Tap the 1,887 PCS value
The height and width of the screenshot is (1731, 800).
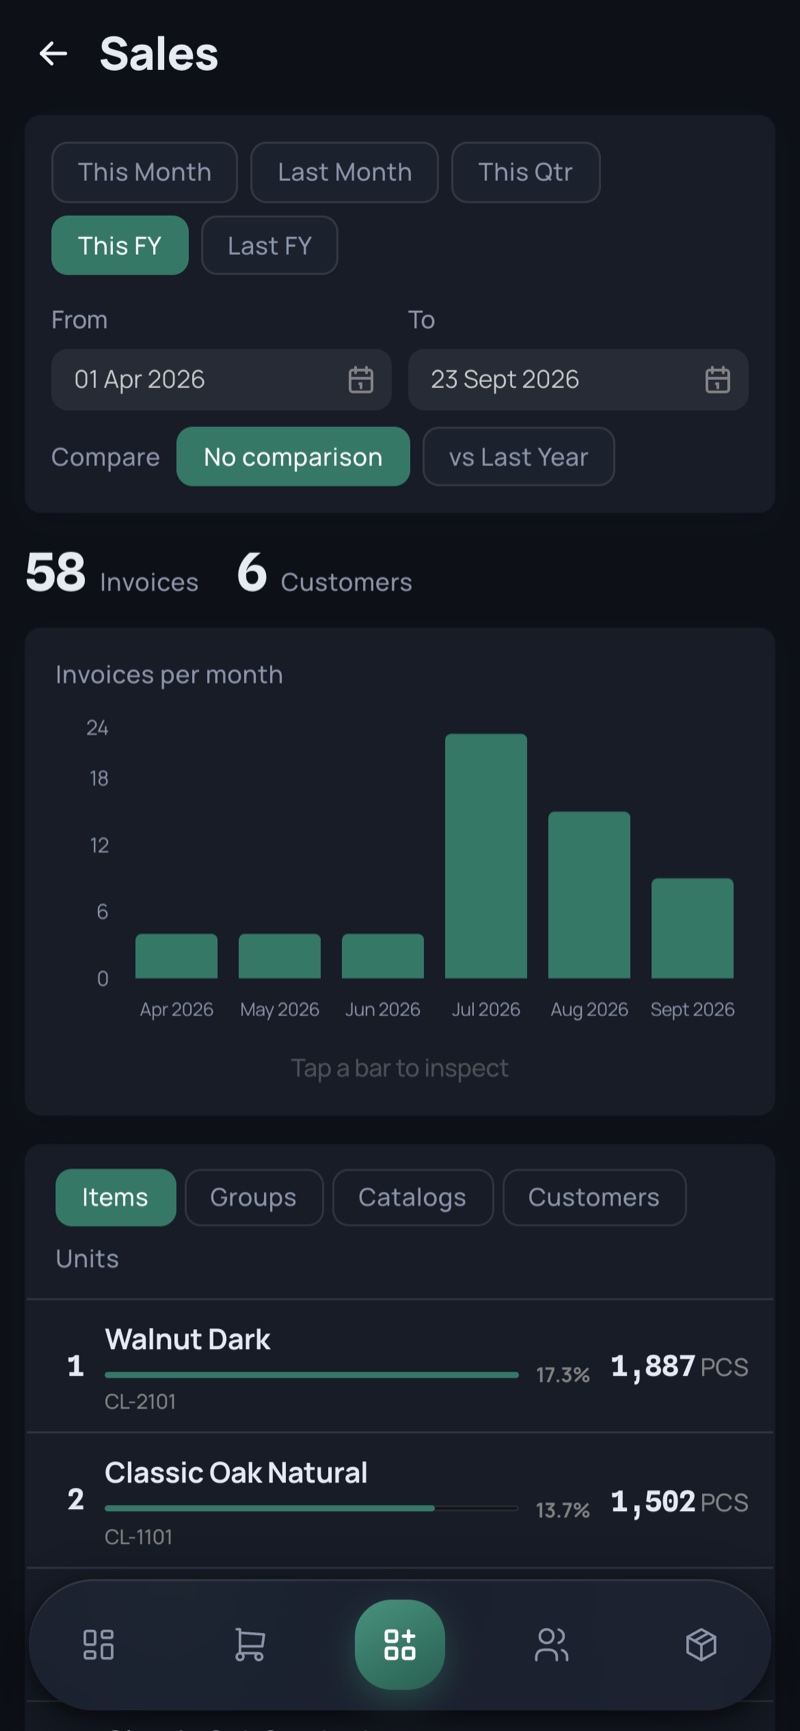[x=680, y=1366]
